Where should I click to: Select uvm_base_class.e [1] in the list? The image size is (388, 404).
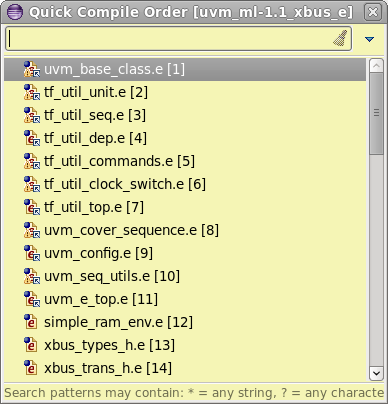(x=185, y=69)
